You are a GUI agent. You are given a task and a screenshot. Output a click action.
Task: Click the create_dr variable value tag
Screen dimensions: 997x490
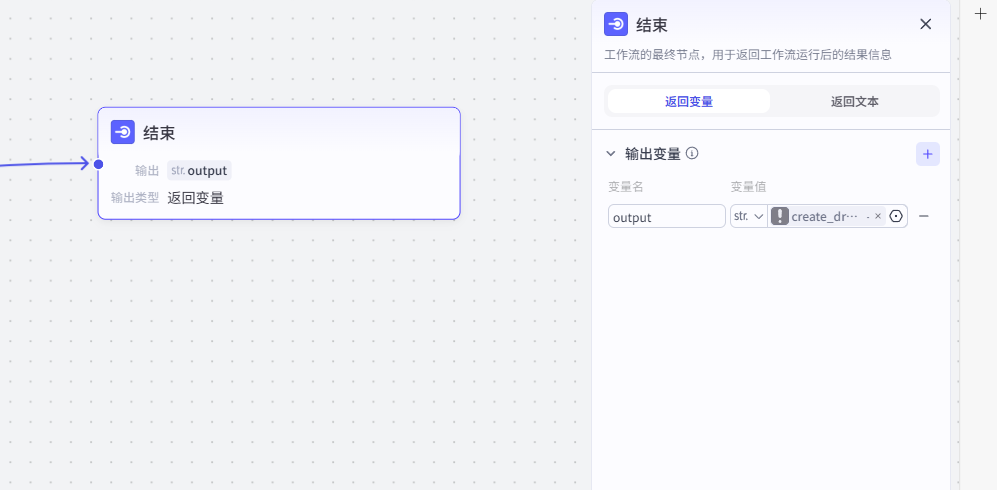(825, 216)
